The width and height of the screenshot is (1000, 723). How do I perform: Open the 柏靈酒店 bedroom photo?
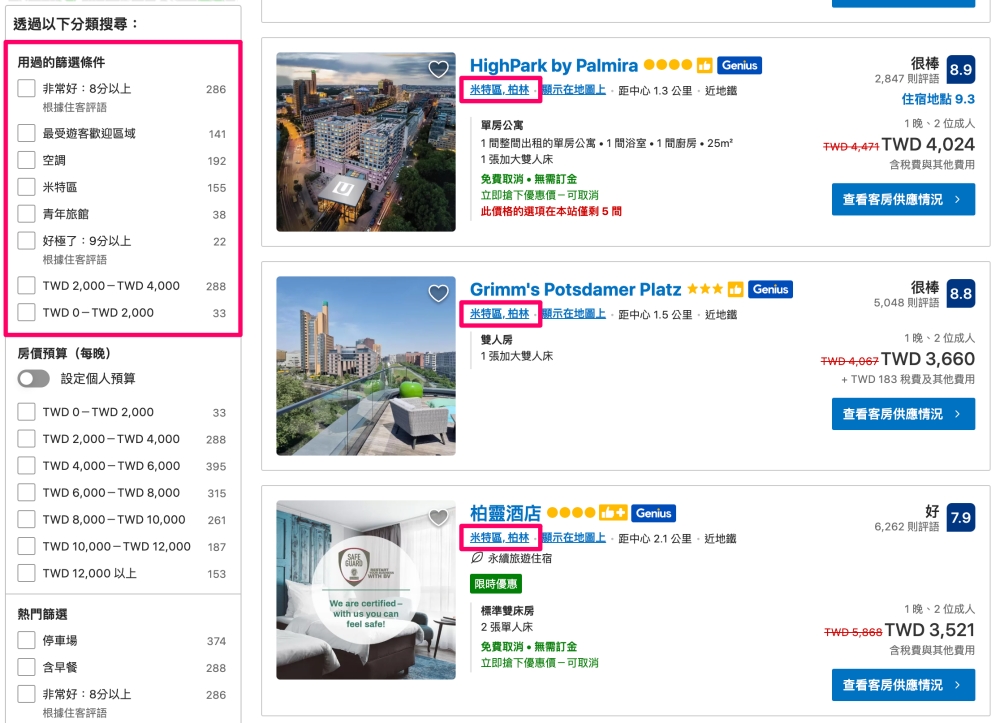tap(366, 590)
